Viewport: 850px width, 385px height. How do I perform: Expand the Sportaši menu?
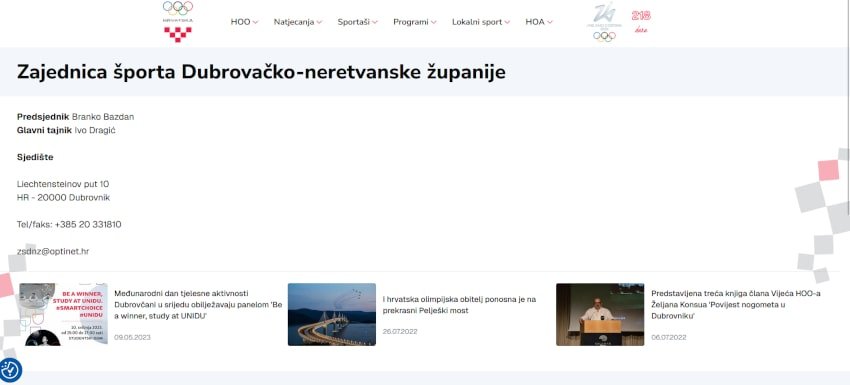pos(358,22)
